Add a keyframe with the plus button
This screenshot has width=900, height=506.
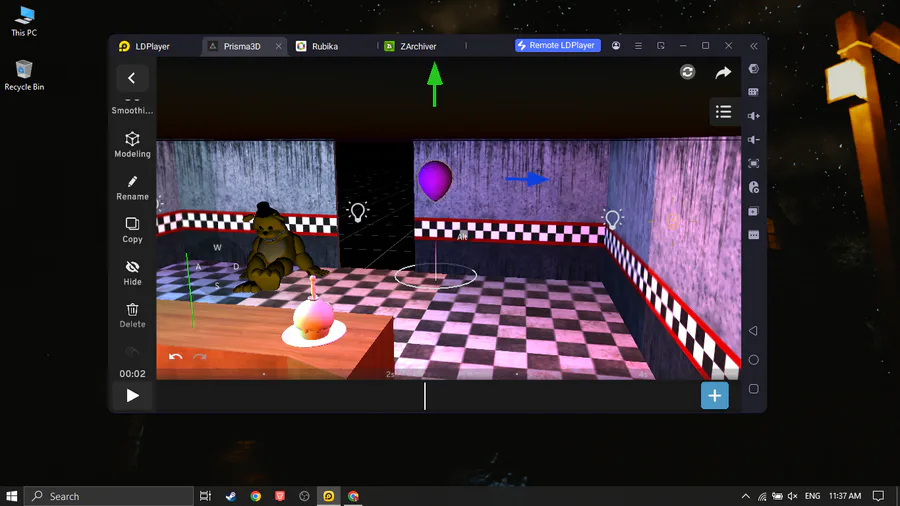[x=715, y=395]
